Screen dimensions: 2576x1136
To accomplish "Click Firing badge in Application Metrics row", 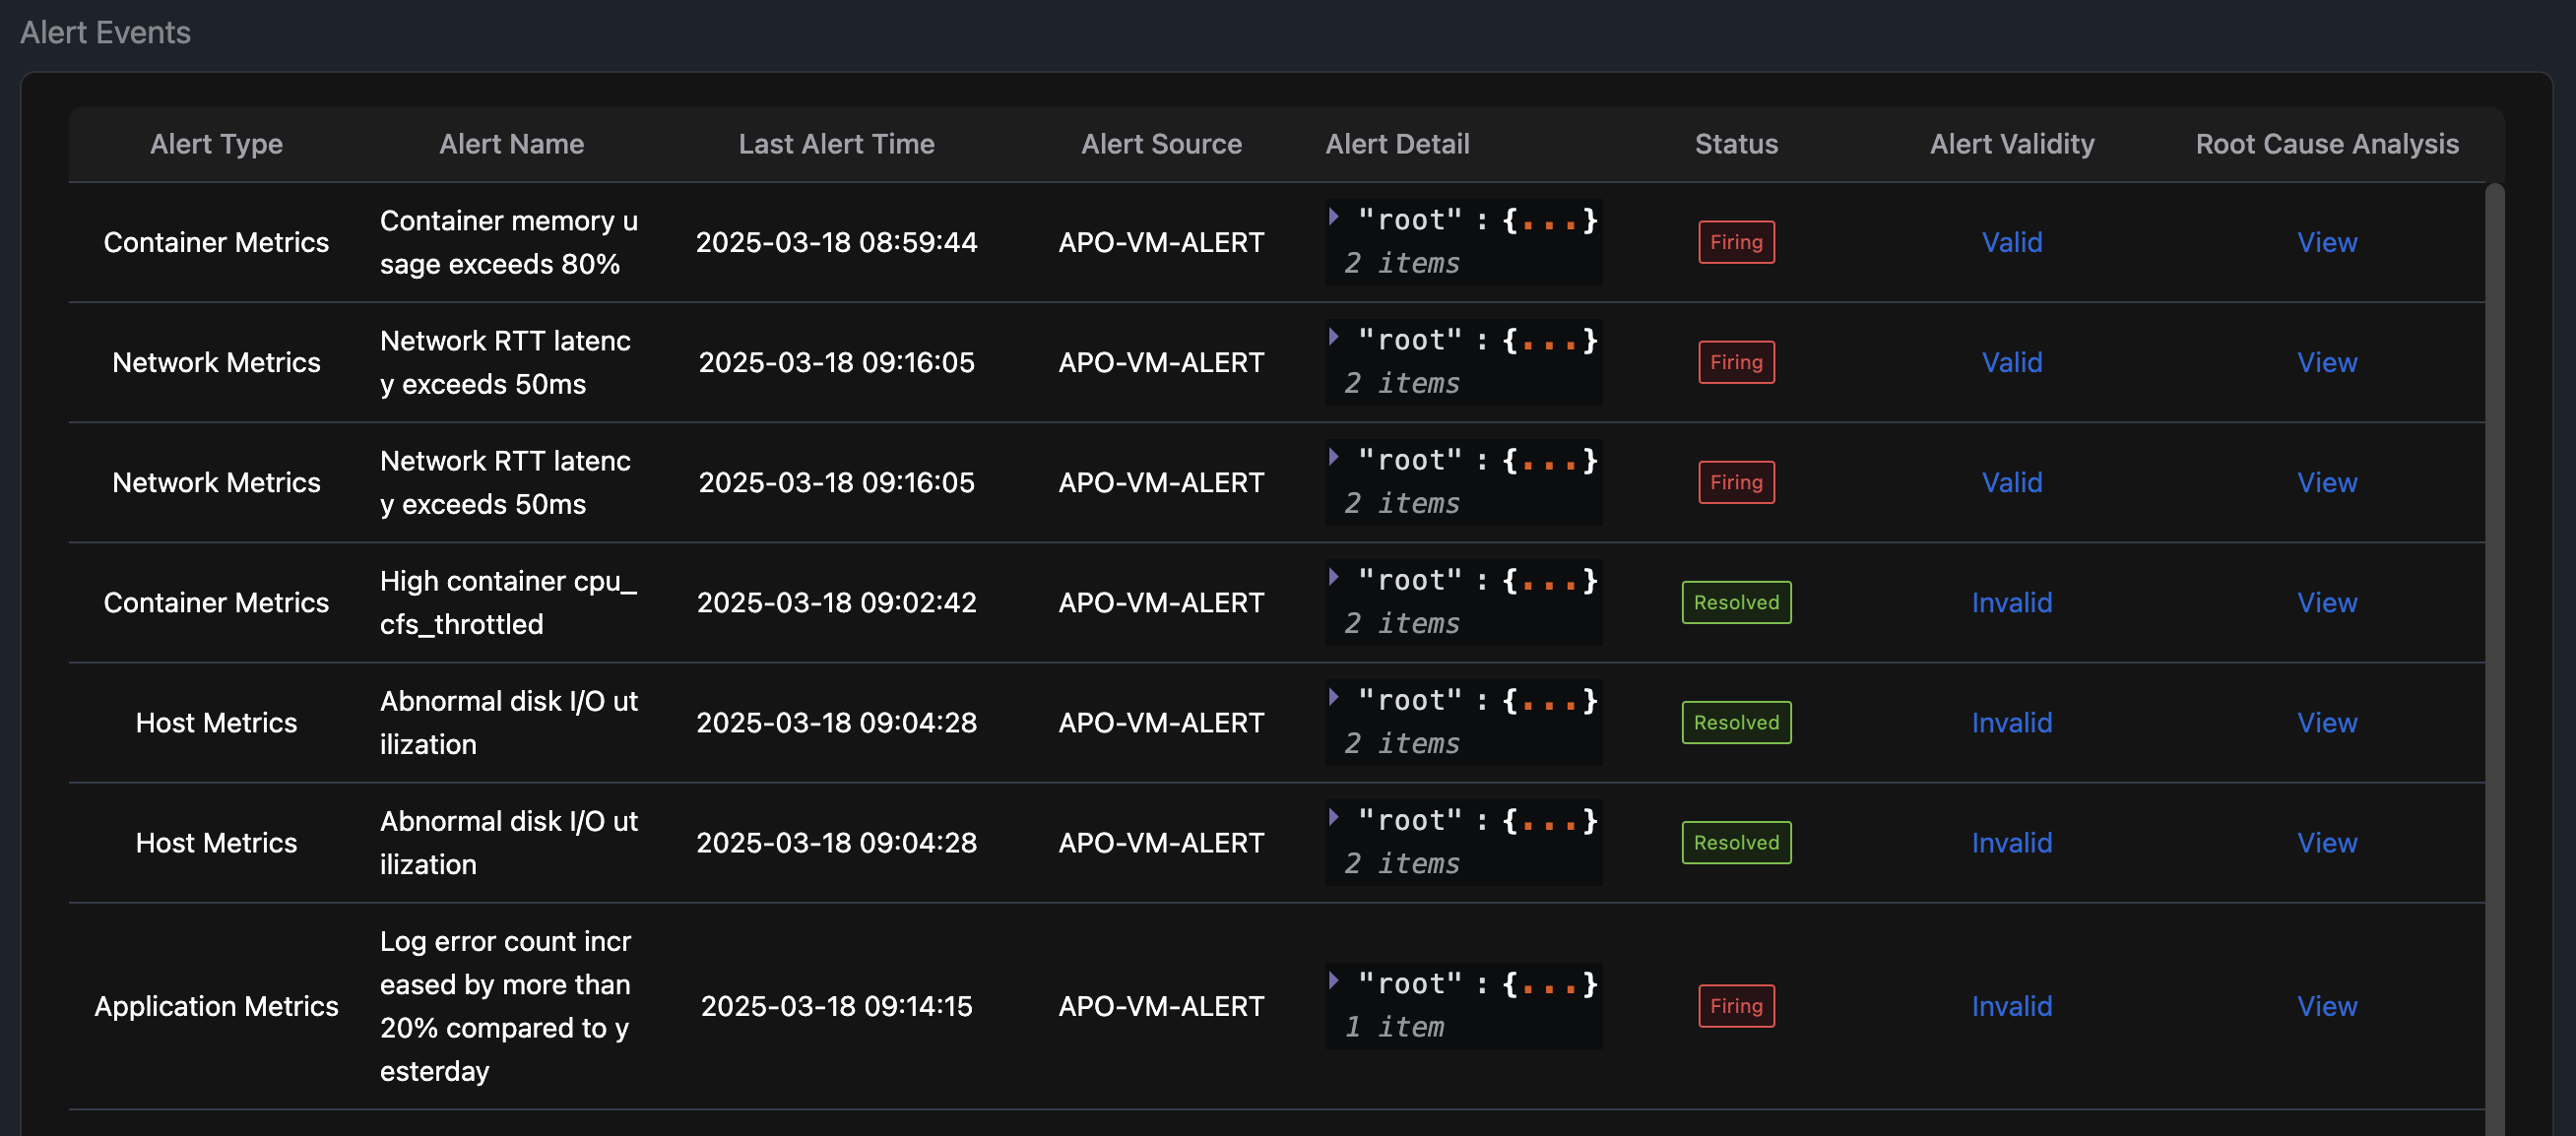I will [x=1736, y=1006].
